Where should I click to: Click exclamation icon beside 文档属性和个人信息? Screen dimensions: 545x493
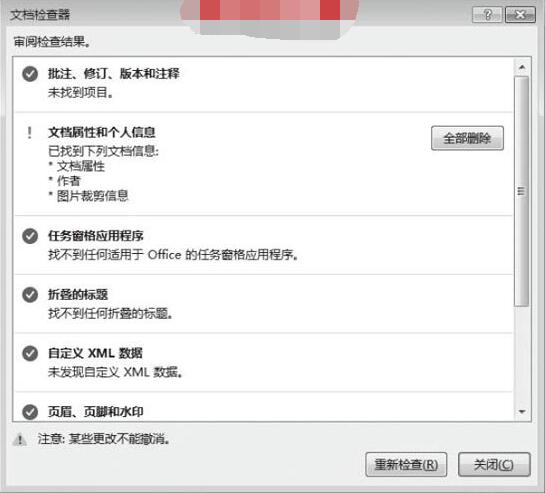pos(30,132)
